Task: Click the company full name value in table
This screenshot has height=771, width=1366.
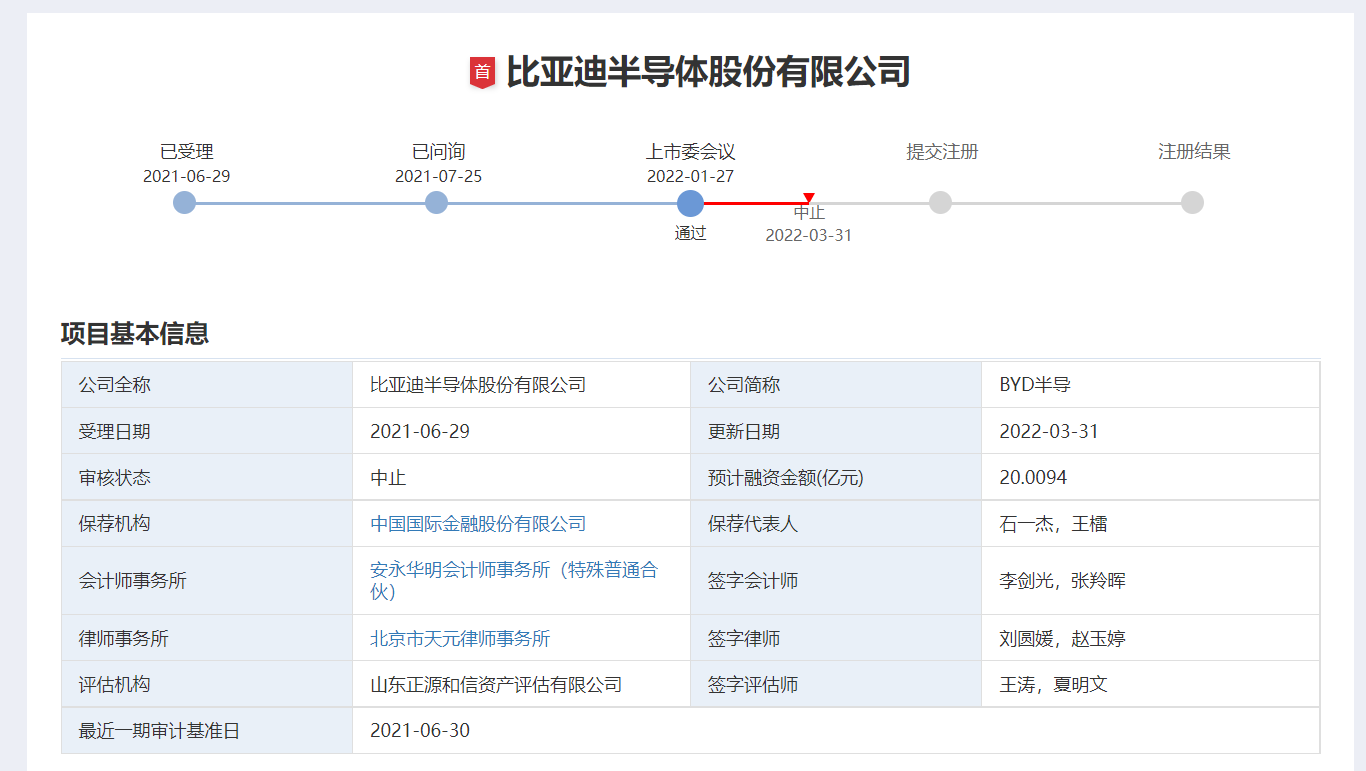Action: (478, 385)
